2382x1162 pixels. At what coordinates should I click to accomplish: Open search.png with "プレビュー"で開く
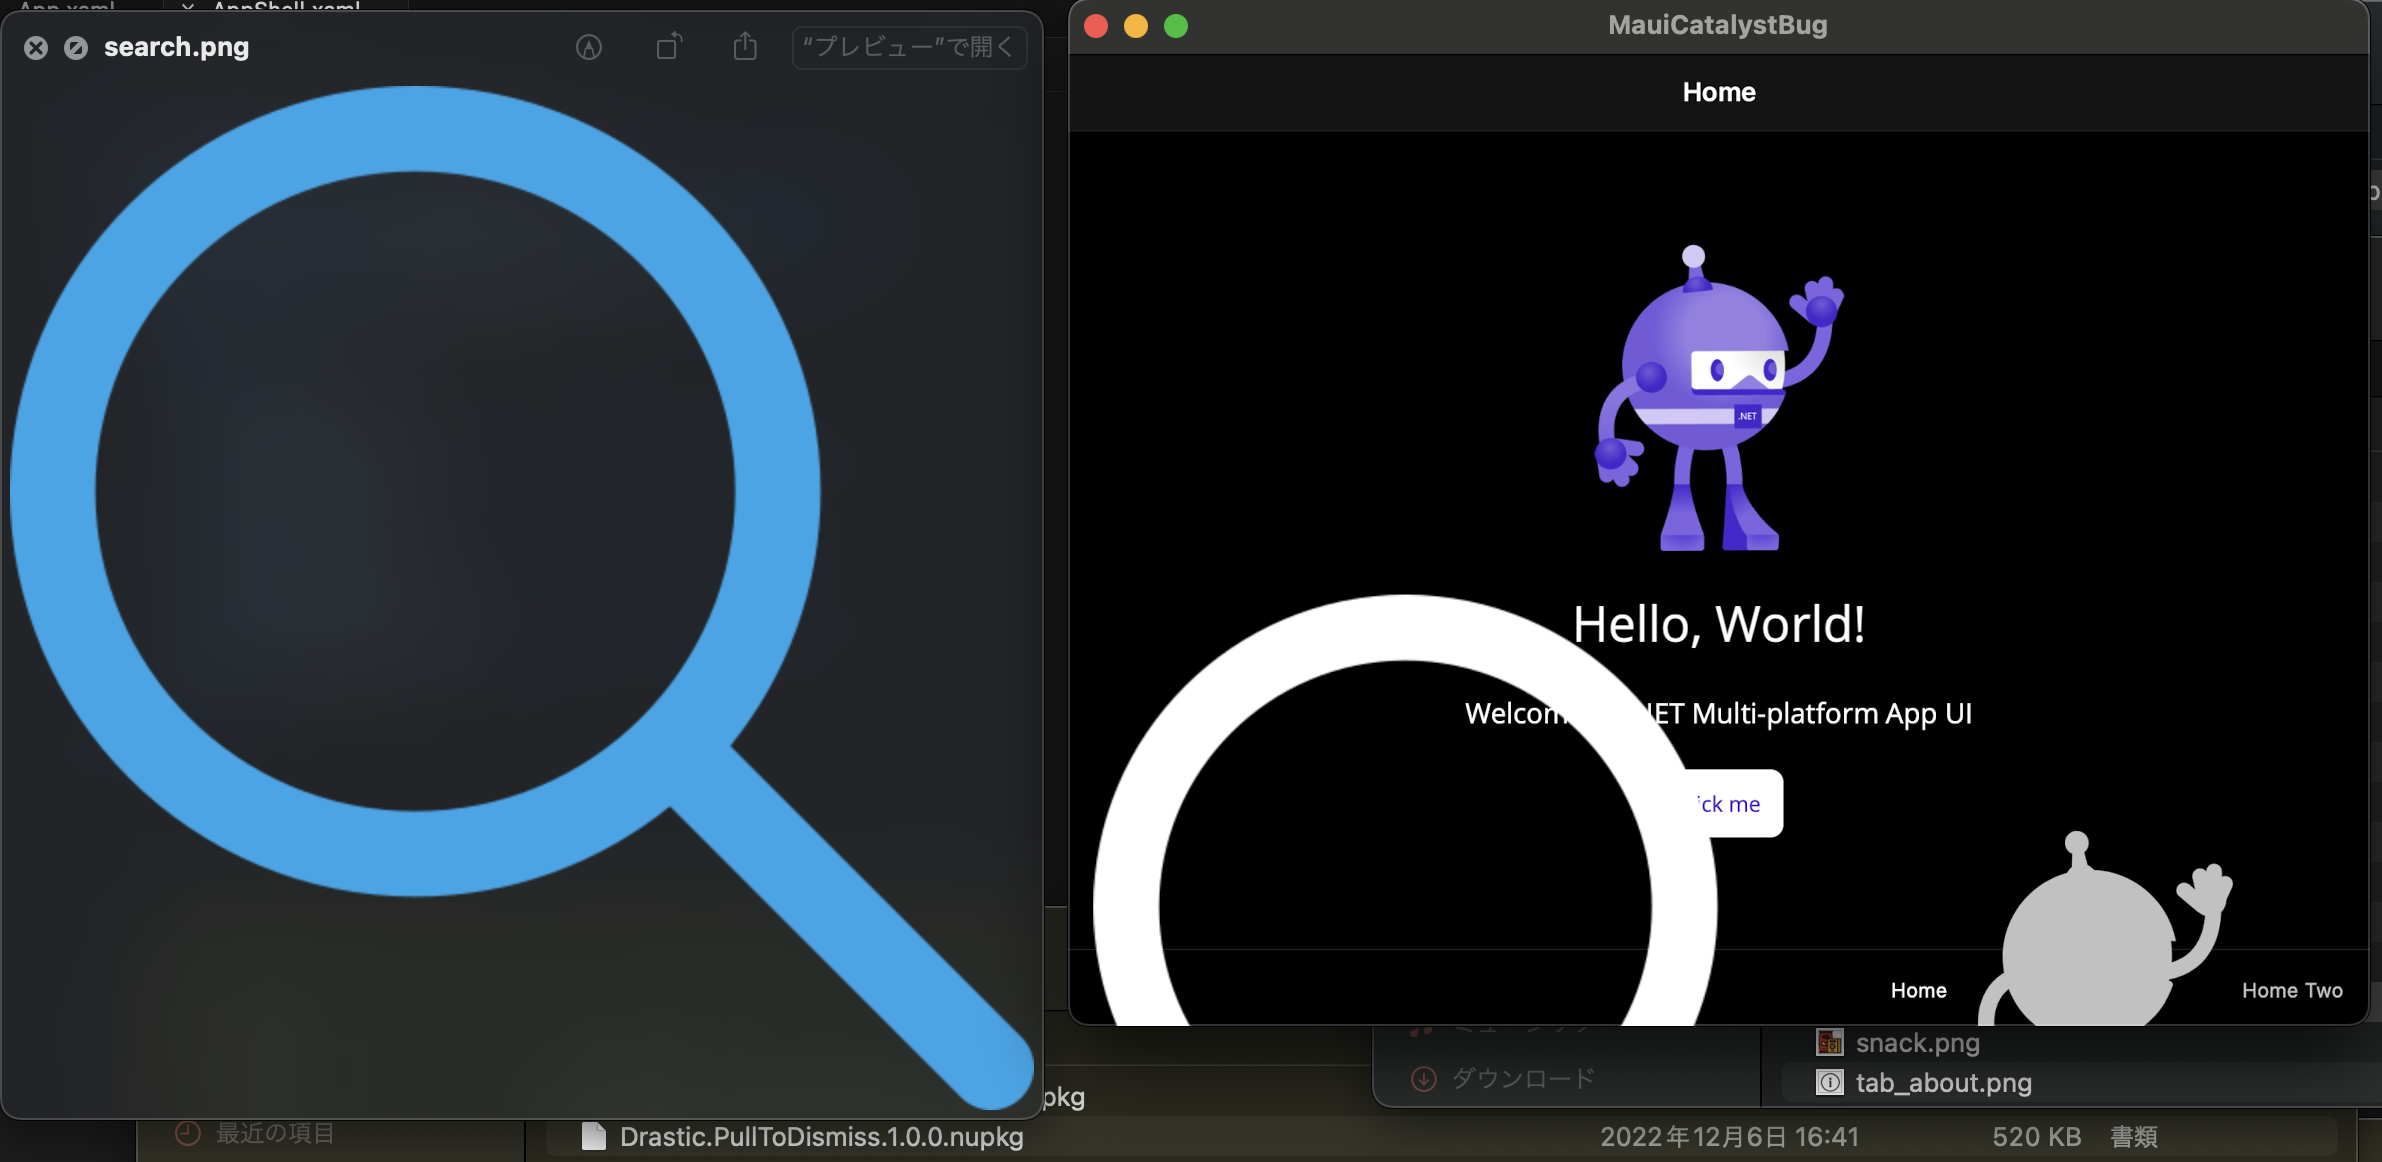[907, 46]
